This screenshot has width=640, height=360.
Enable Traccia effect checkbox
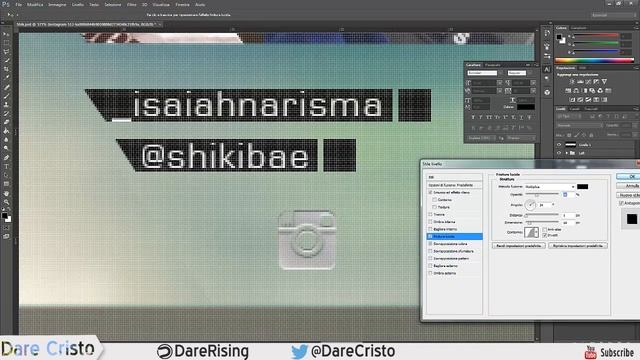pos(430,214)
